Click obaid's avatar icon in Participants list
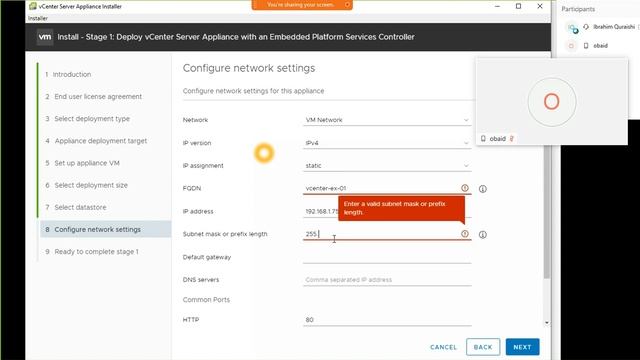The image size is (640, 360). click(571, 46)
